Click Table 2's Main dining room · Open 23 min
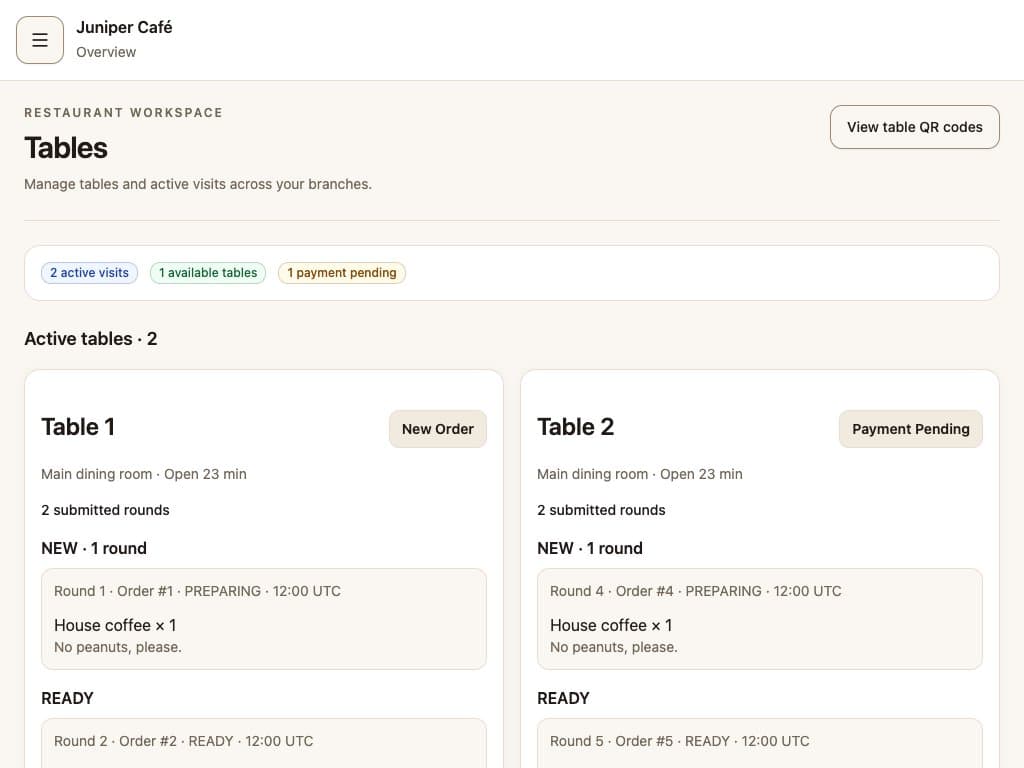Image resolution: width=1024 pixels, height=768 pixels. 640,474
